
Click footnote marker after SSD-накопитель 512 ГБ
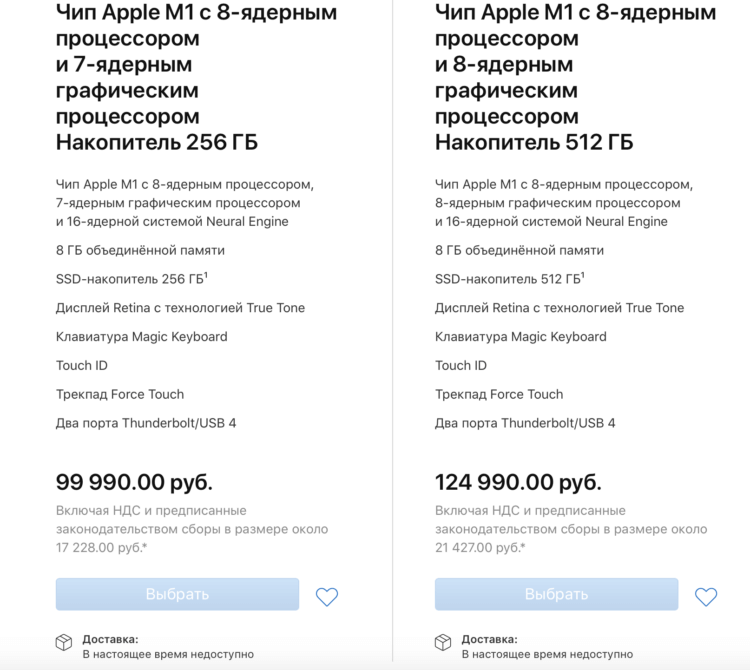tap(583, 275)
